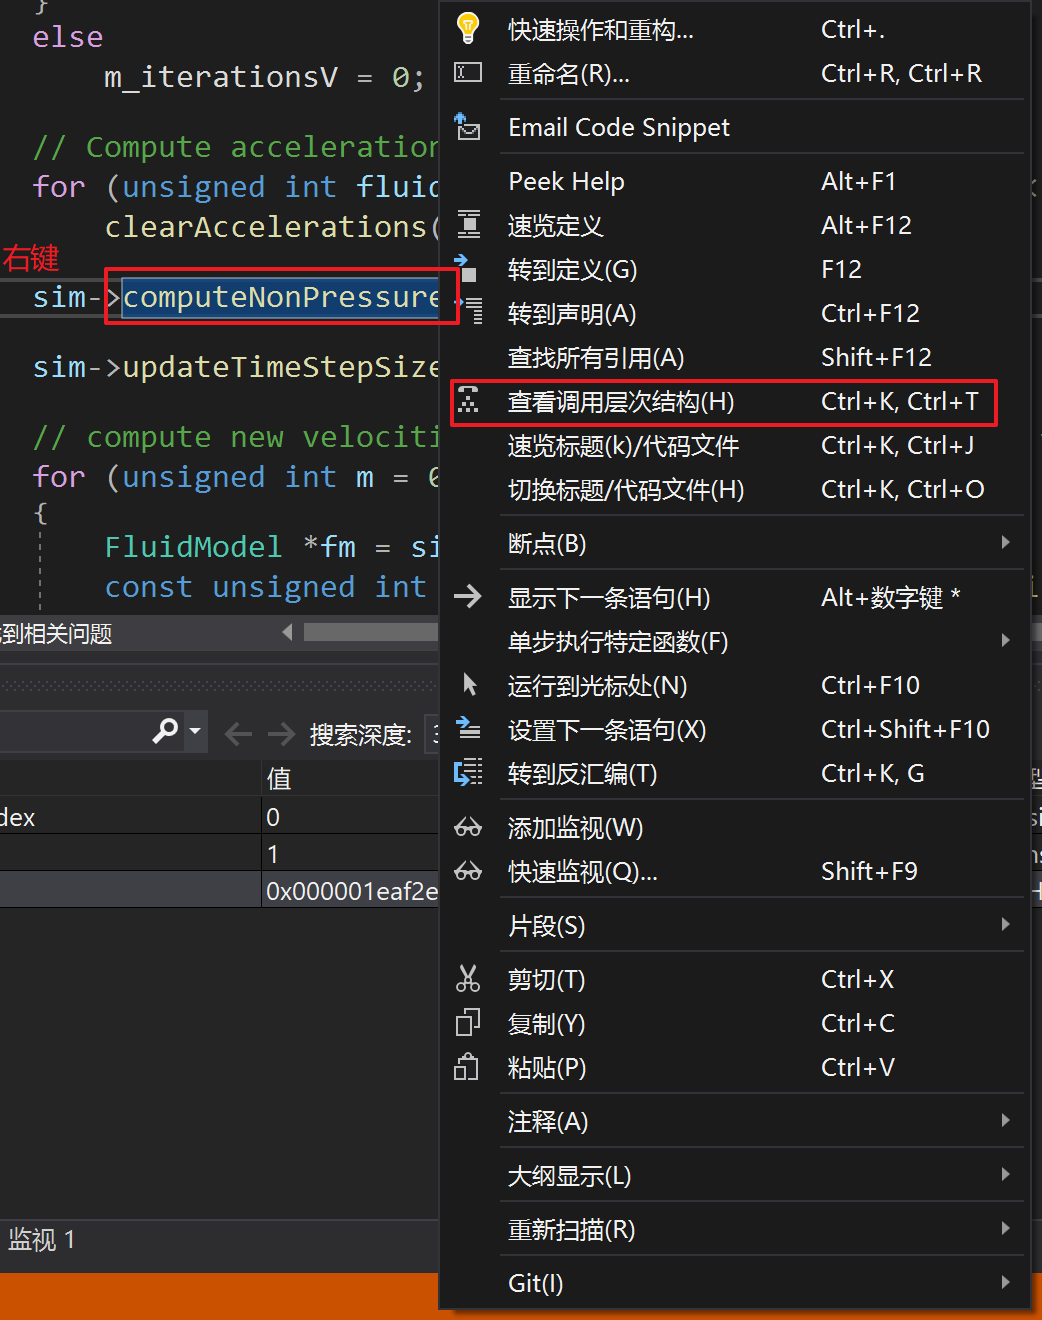Click the set next statement icon beside 设置下一条语句
The width and height of the screenshot is (1042, 1320).
coord(468,728)
